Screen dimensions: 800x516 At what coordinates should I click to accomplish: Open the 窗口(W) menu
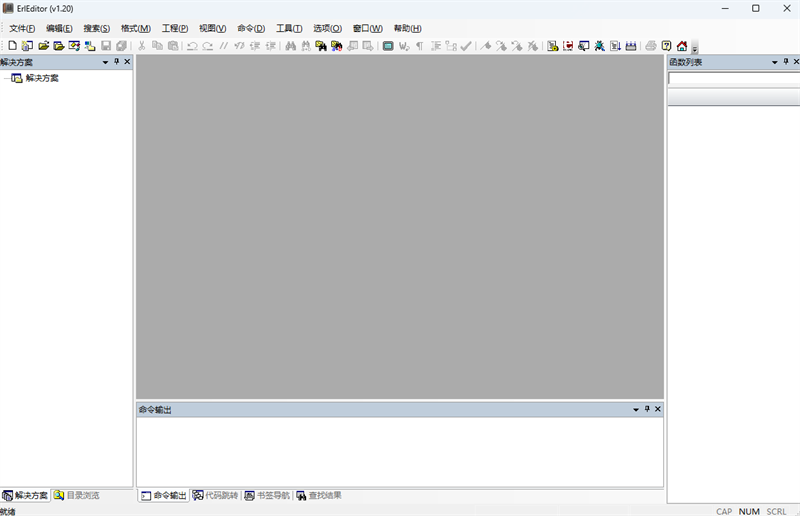[367, 29]
